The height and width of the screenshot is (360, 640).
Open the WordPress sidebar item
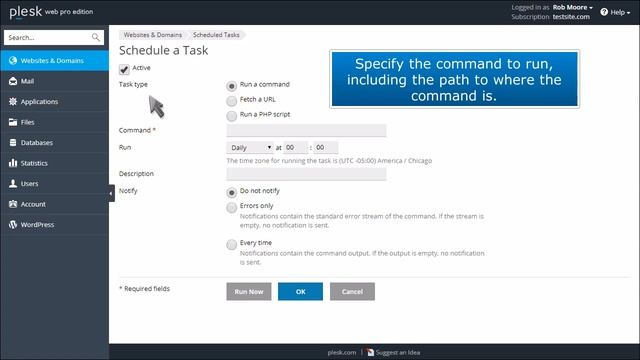point(55,224)
